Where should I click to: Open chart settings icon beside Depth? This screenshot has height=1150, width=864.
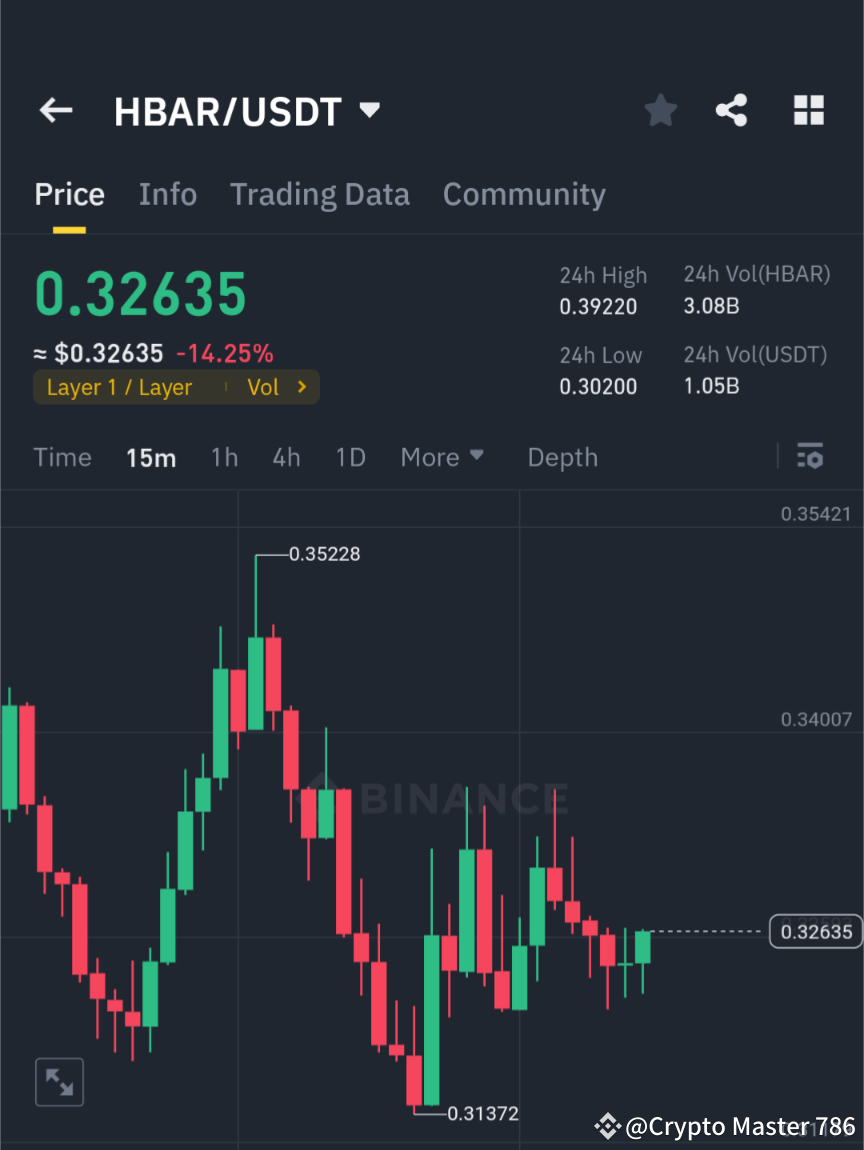click(x=810, y=457)
